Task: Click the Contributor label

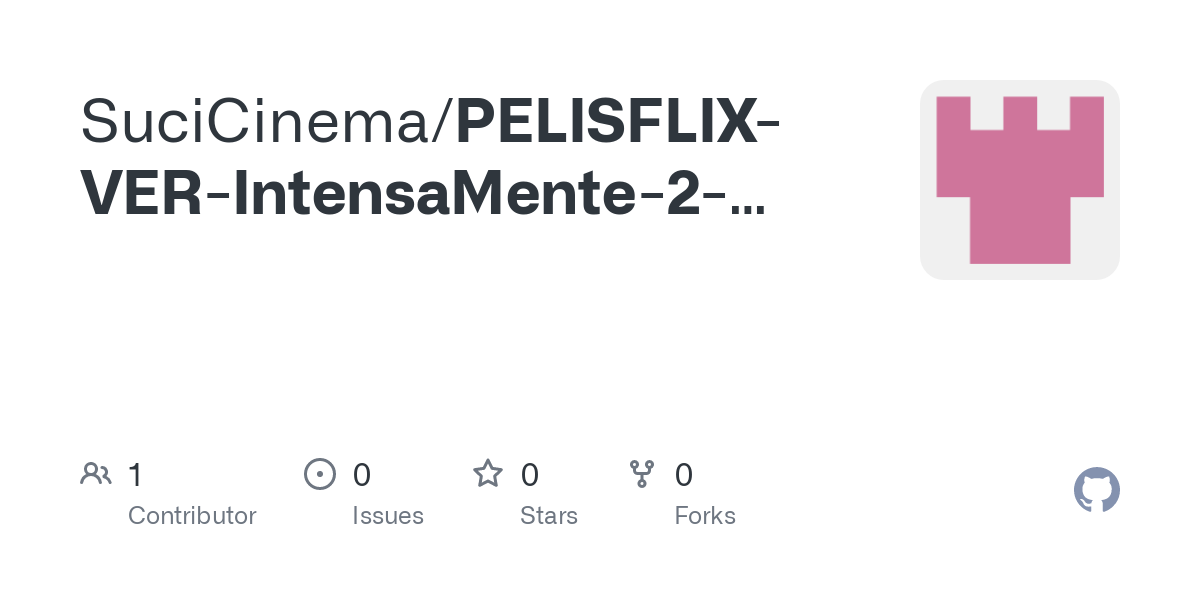Action: tap(192, 516)
